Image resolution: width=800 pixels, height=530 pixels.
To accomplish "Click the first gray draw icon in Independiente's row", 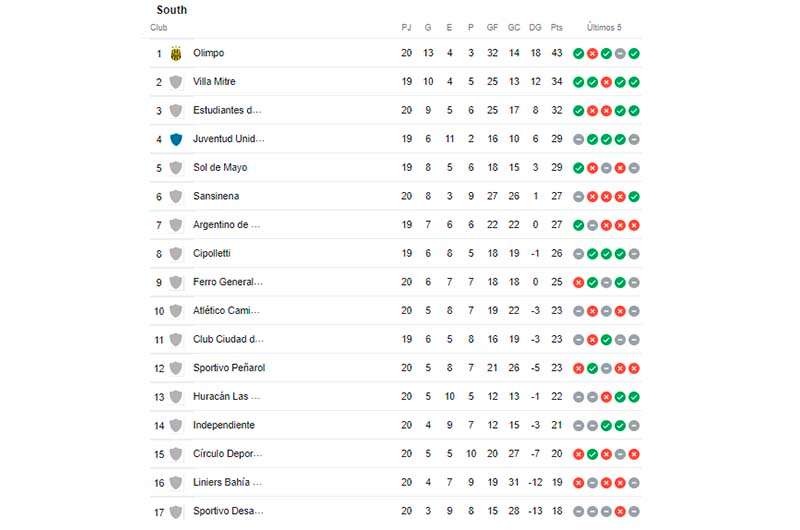I will (579, 425).
